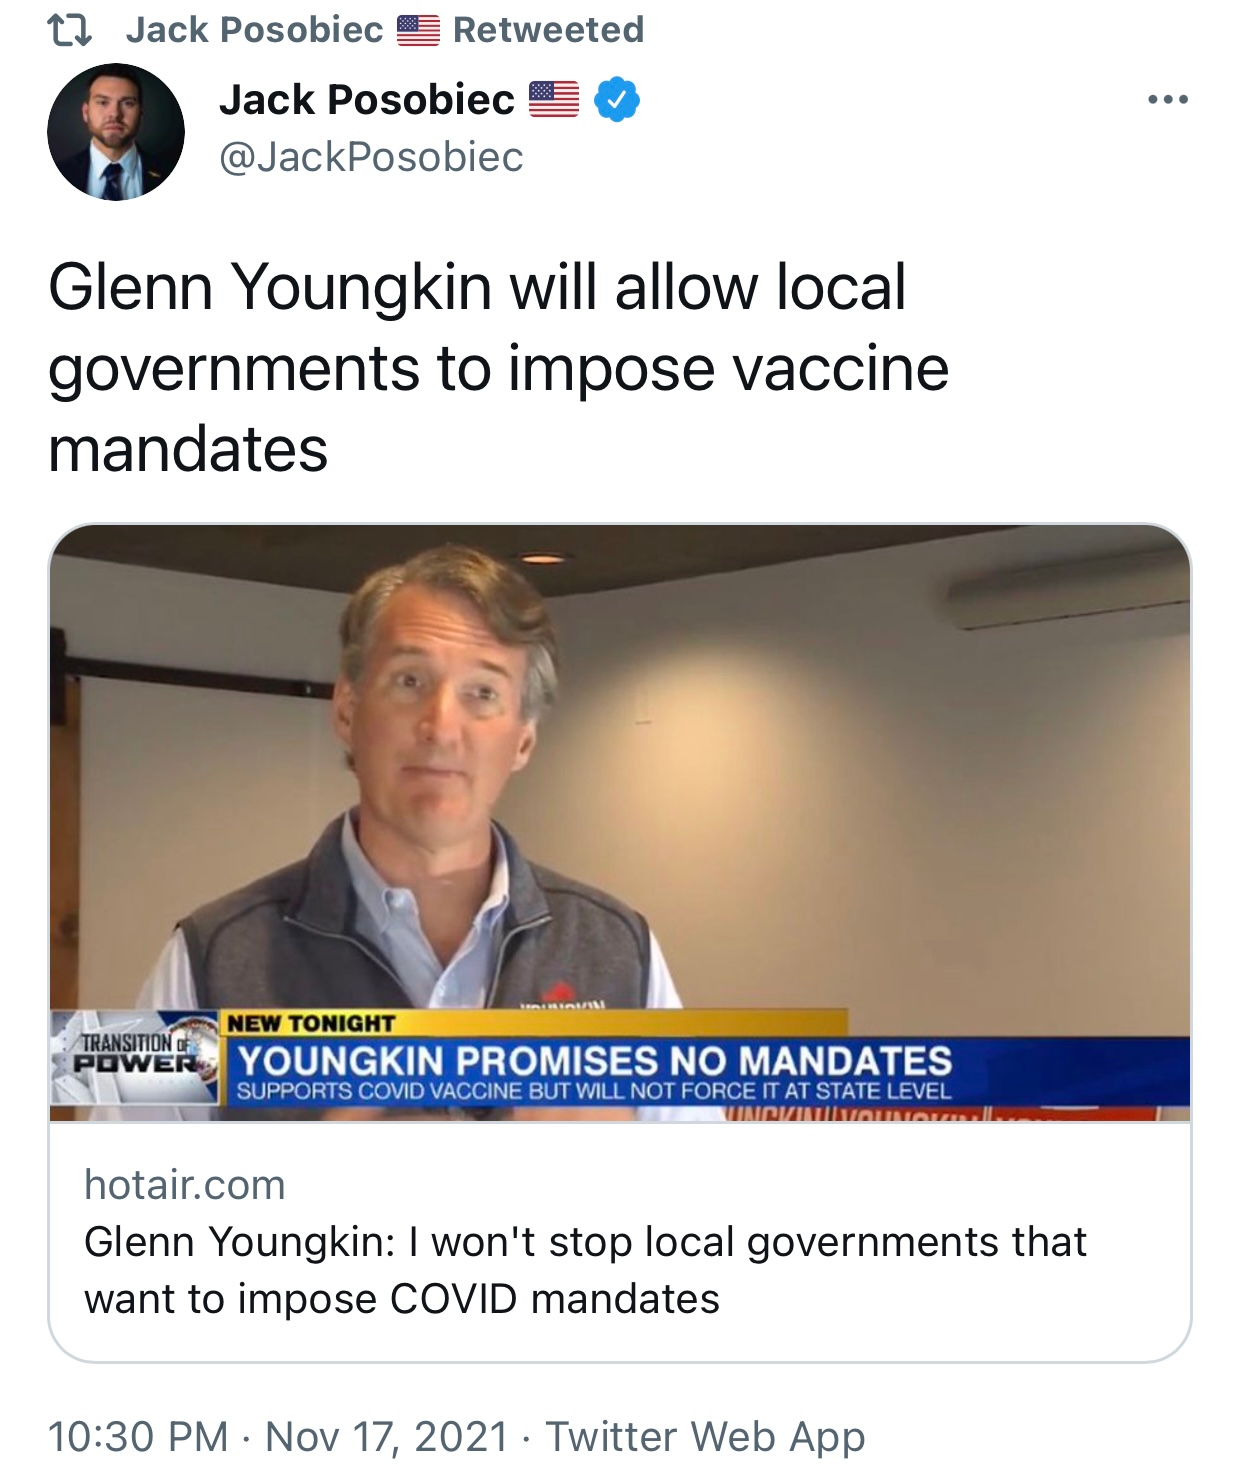Click the 'NEW TONIGHT' yellow label

tap(311, 1024)
